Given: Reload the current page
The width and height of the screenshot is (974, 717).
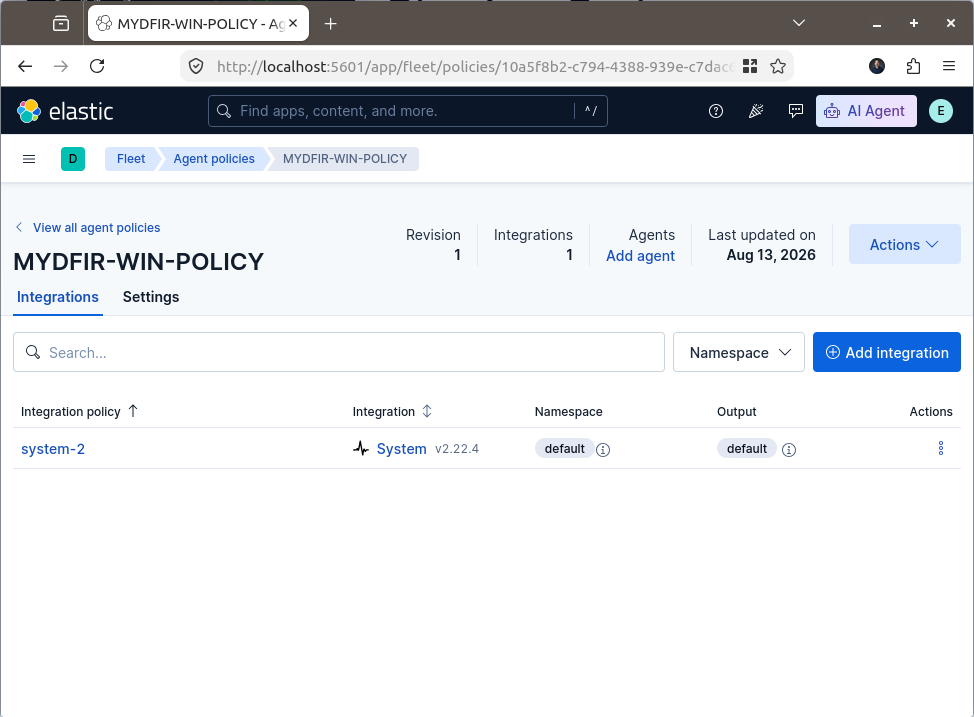Looking at the screenshot, I should pyautogui.click(x=97, y=66).
